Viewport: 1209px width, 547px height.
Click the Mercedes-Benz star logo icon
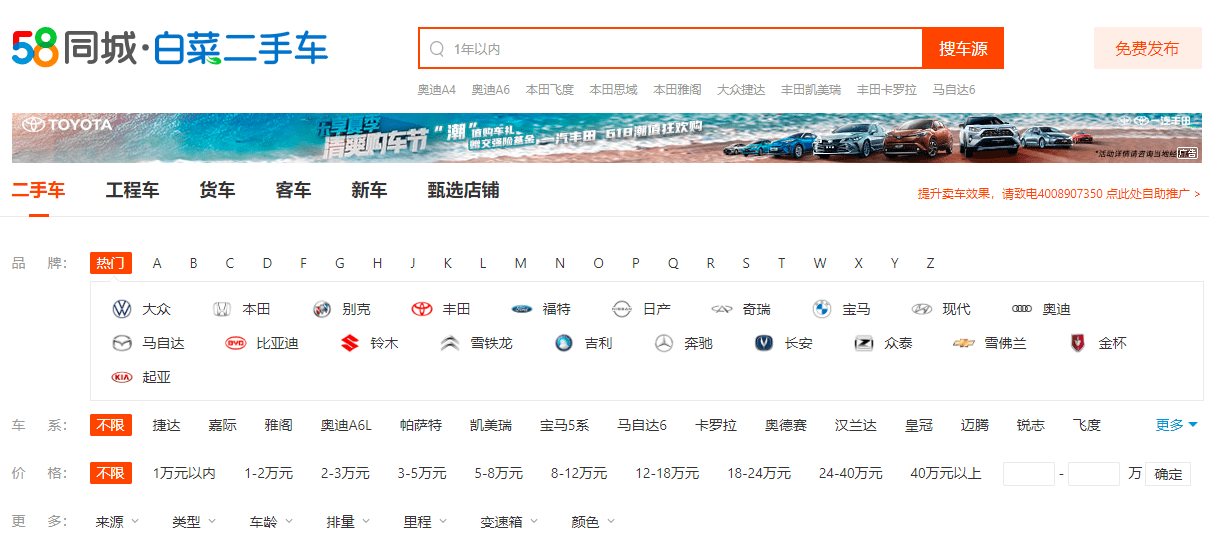click(664, 344)
